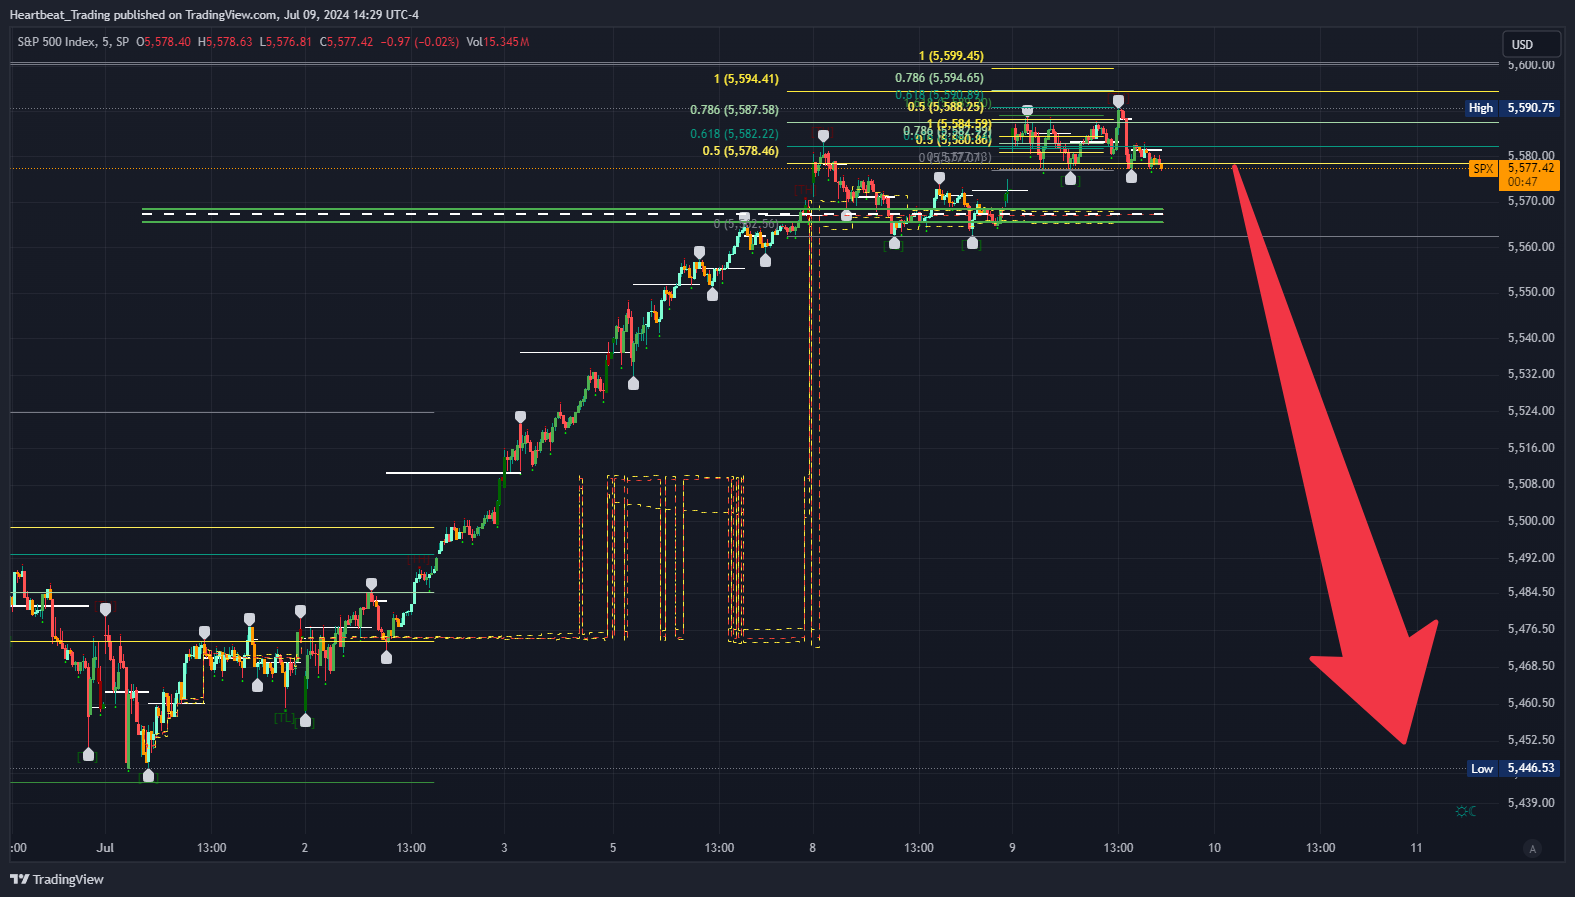Viewport: 1575px width, 897px height.
Task: Click the change value −0.97 (−0.02%)
Action: pyautogui.click(x=420, y=42)
